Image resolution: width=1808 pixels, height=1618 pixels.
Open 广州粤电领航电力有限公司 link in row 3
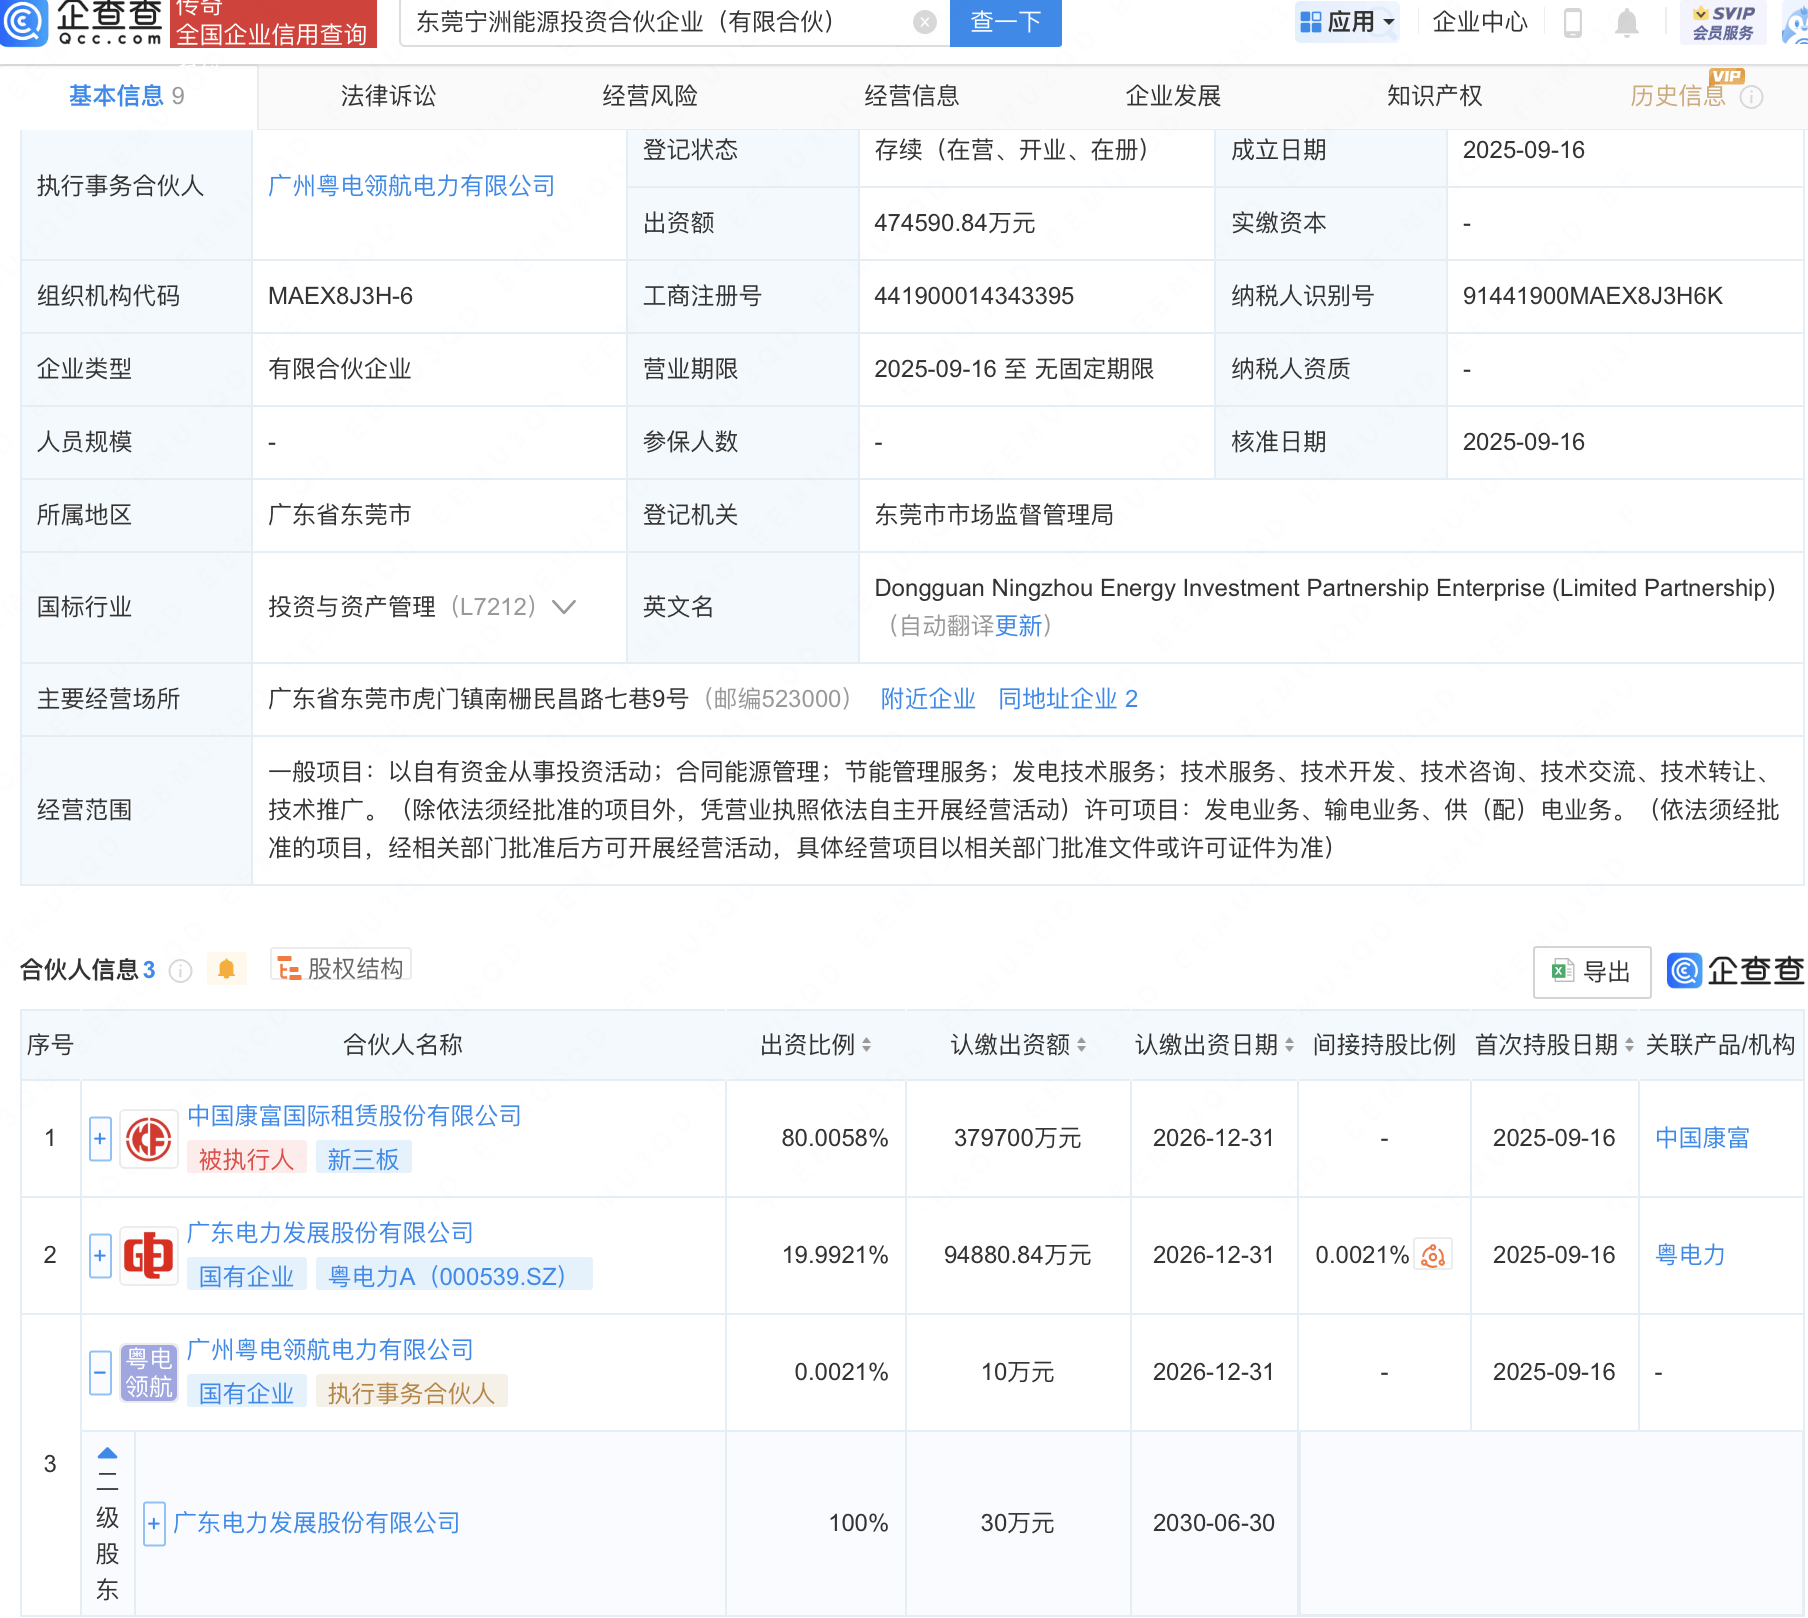point(330,1350)
